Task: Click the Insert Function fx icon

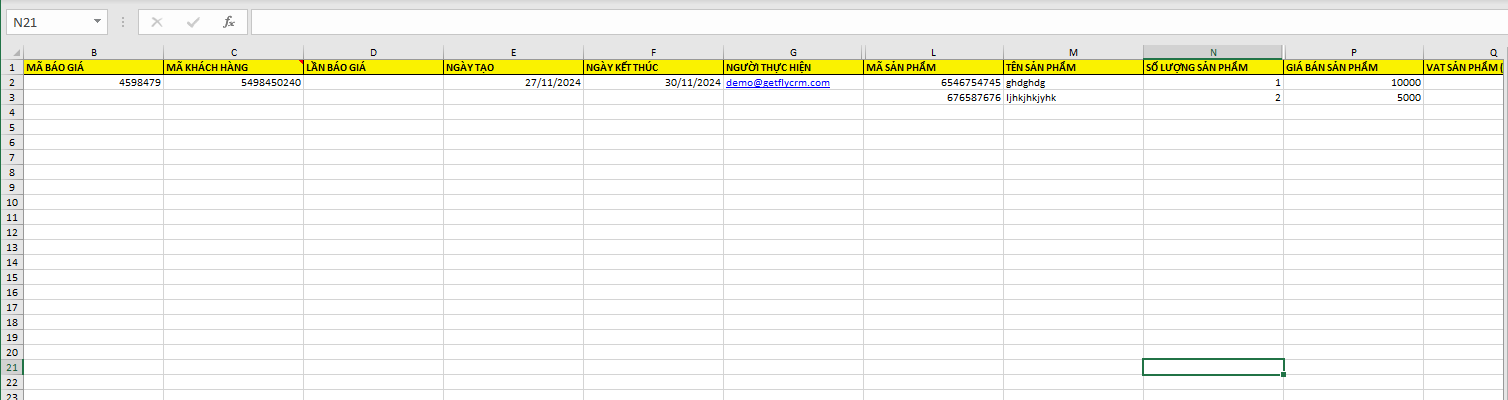Action: [228, 21]
